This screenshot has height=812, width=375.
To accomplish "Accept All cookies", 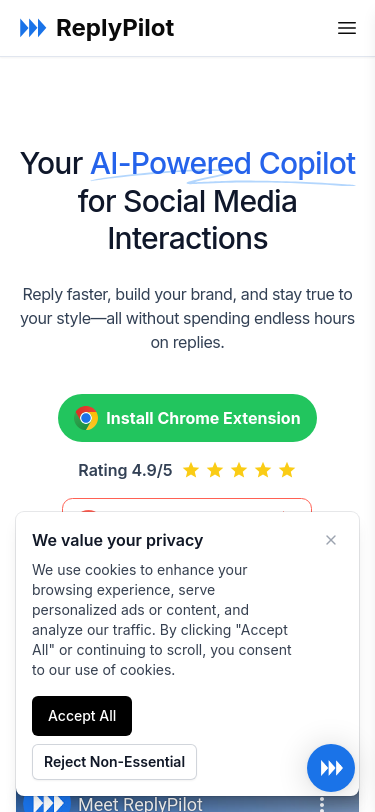I will point(82,716).
